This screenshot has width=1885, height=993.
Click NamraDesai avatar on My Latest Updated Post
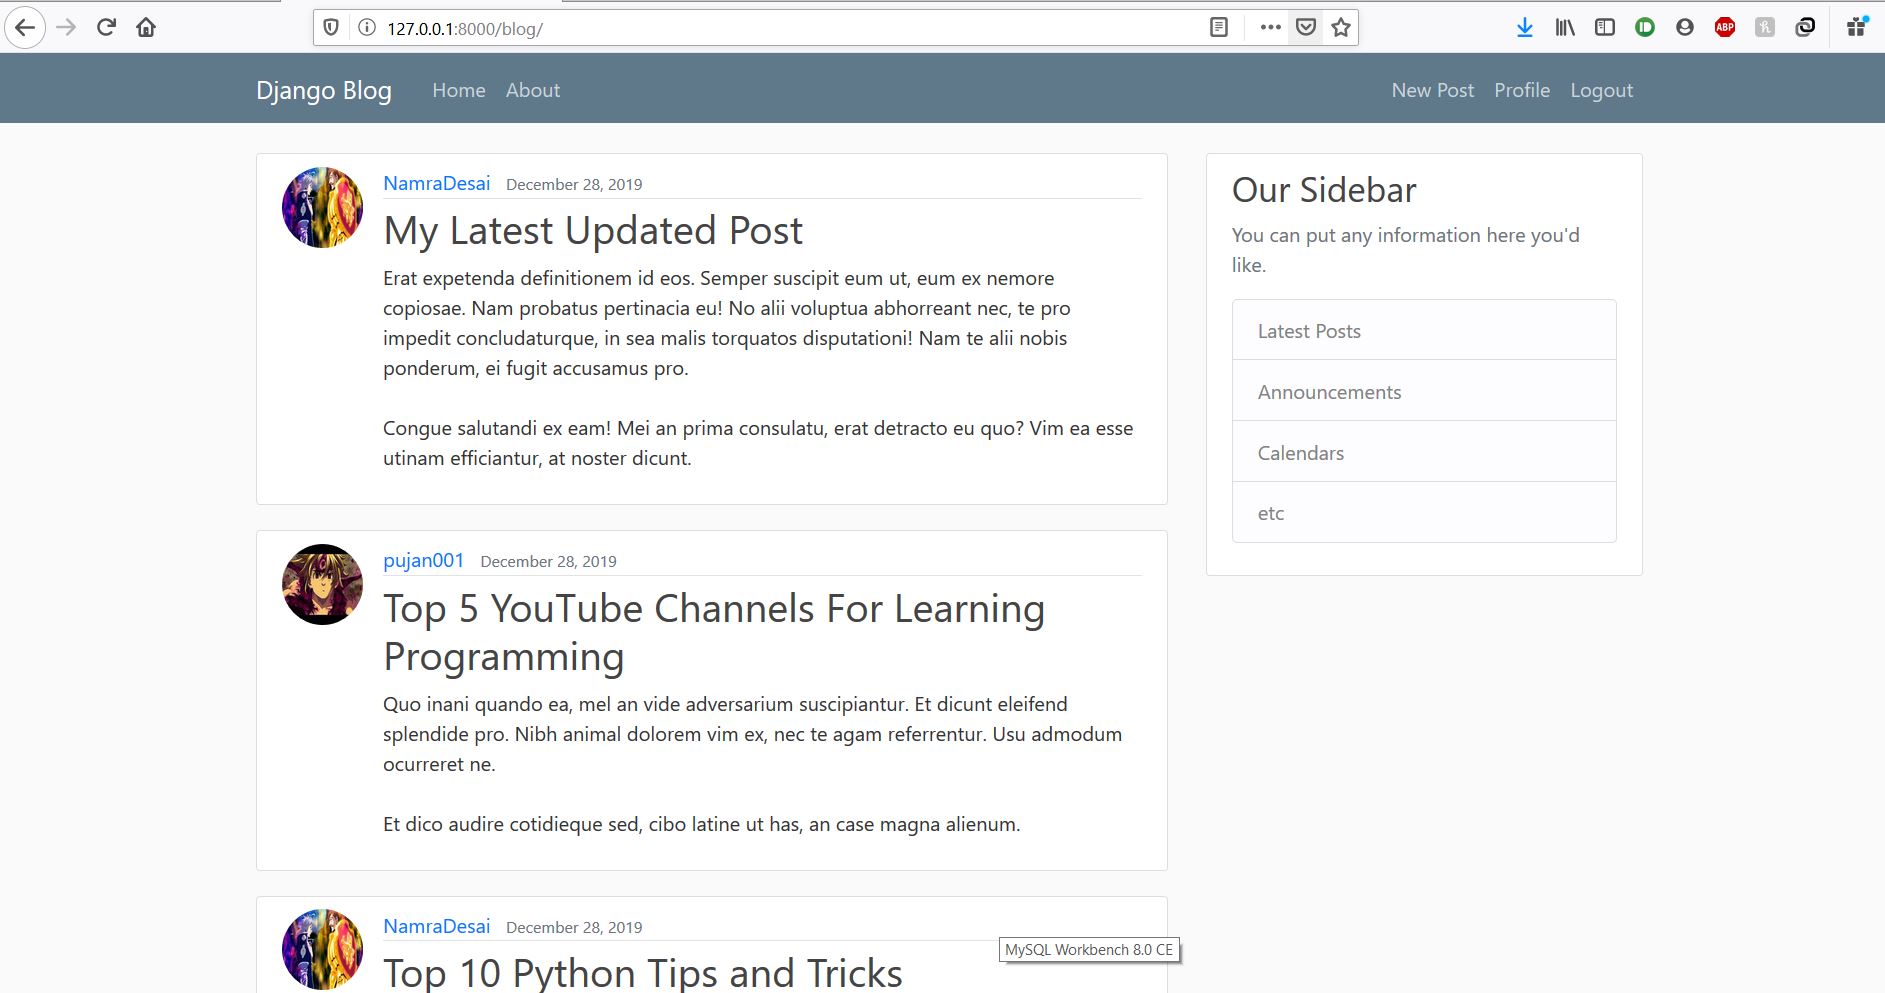tap(322, 207)
